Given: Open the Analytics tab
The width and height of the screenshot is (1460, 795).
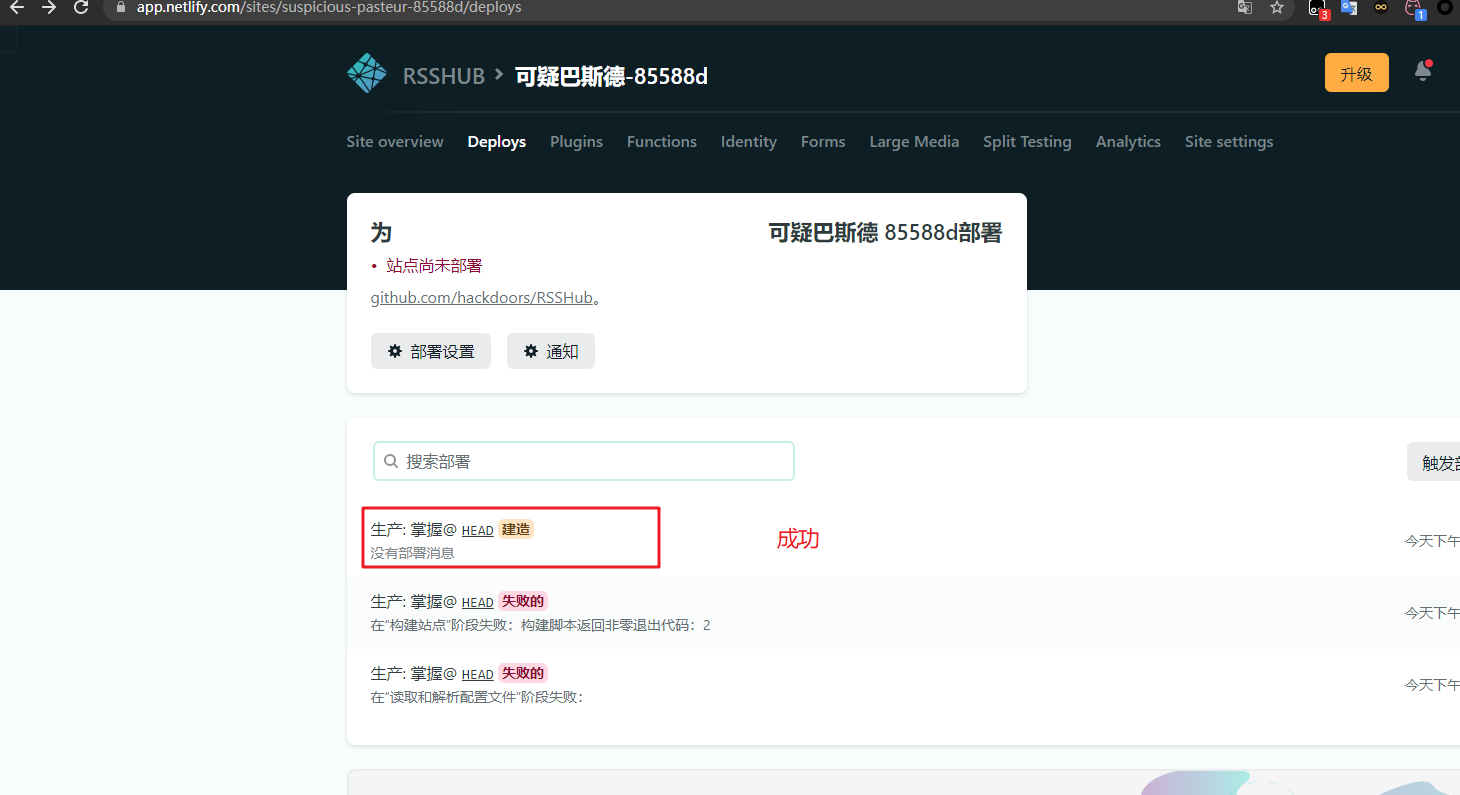Looking at the screenshot, I should point(1128,142).
